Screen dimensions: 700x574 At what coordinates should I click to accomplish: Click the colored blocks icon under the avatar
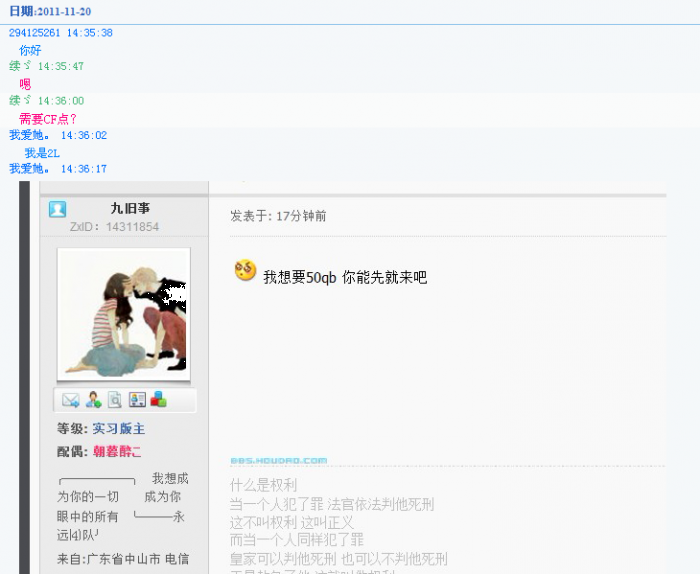coord(158,399)
